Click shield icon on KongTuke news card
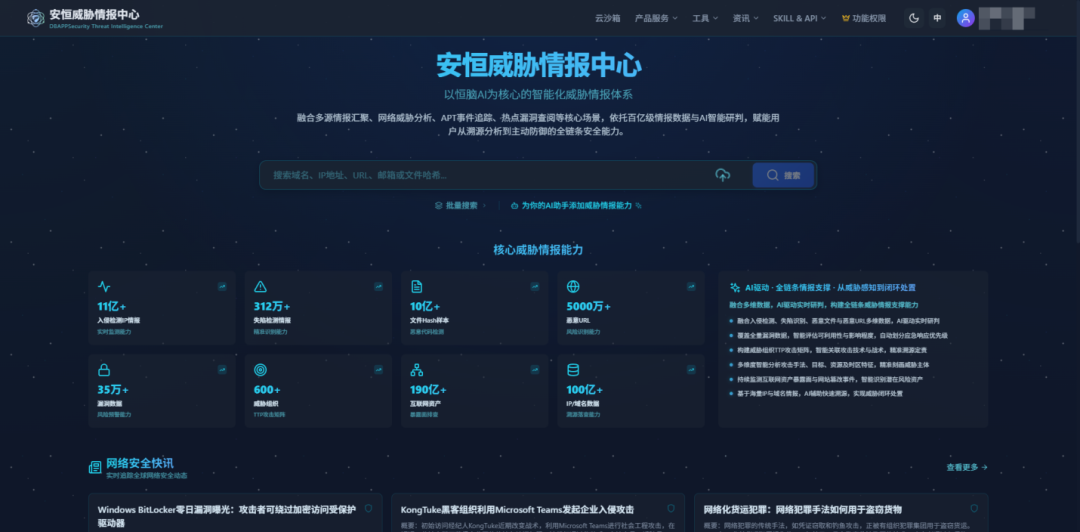This screenshot has width=1080, height=532. [671, 509]
